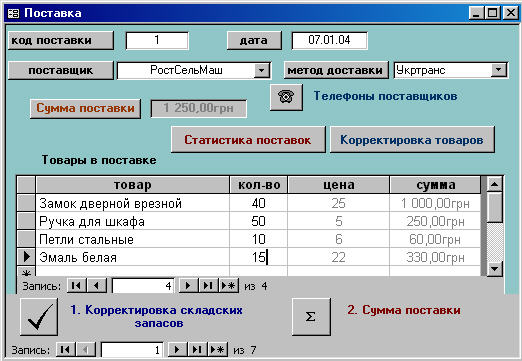This screenshot has width=522, height=361.
Task: Add new record in bottom form navigator
Action: click(218, 350)
